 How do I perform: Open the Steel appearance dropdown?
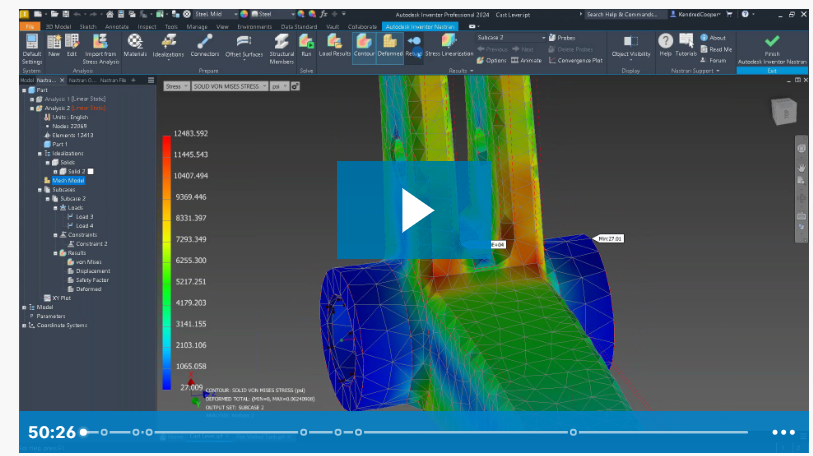tap(273, 15)
